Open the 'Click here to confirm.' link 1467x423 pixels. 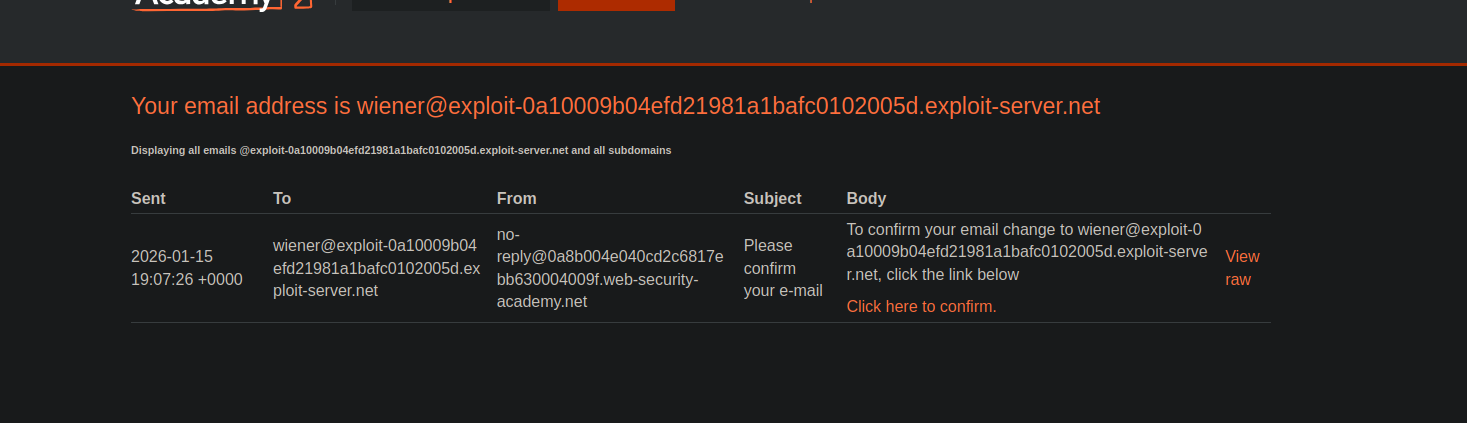point(921,306)
